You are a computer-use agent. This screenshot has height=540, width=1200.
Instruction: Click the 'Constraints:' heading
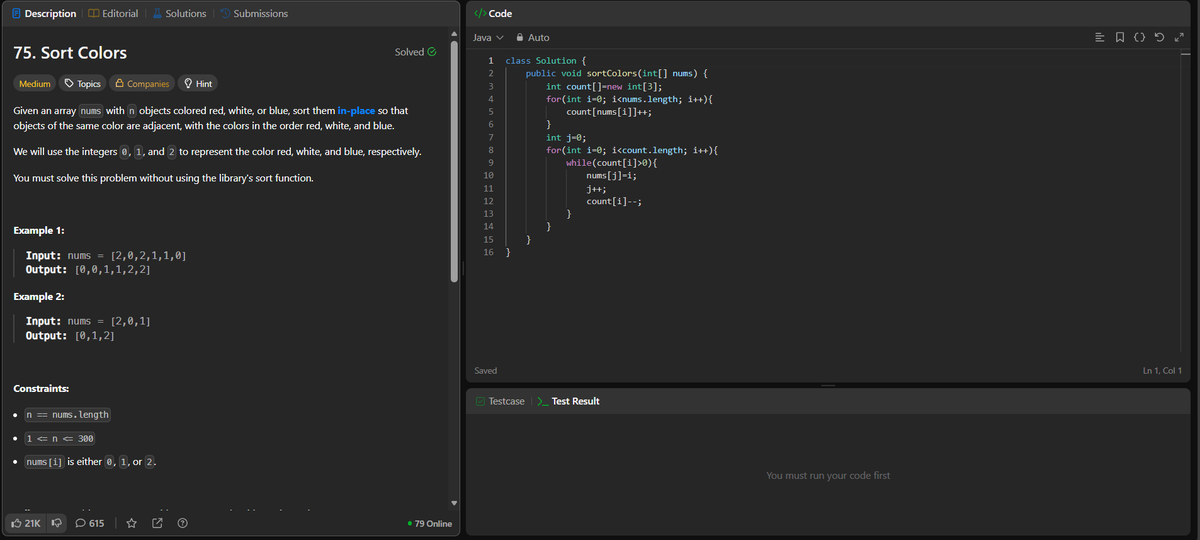pyautogui.click(x=41, y=388)
